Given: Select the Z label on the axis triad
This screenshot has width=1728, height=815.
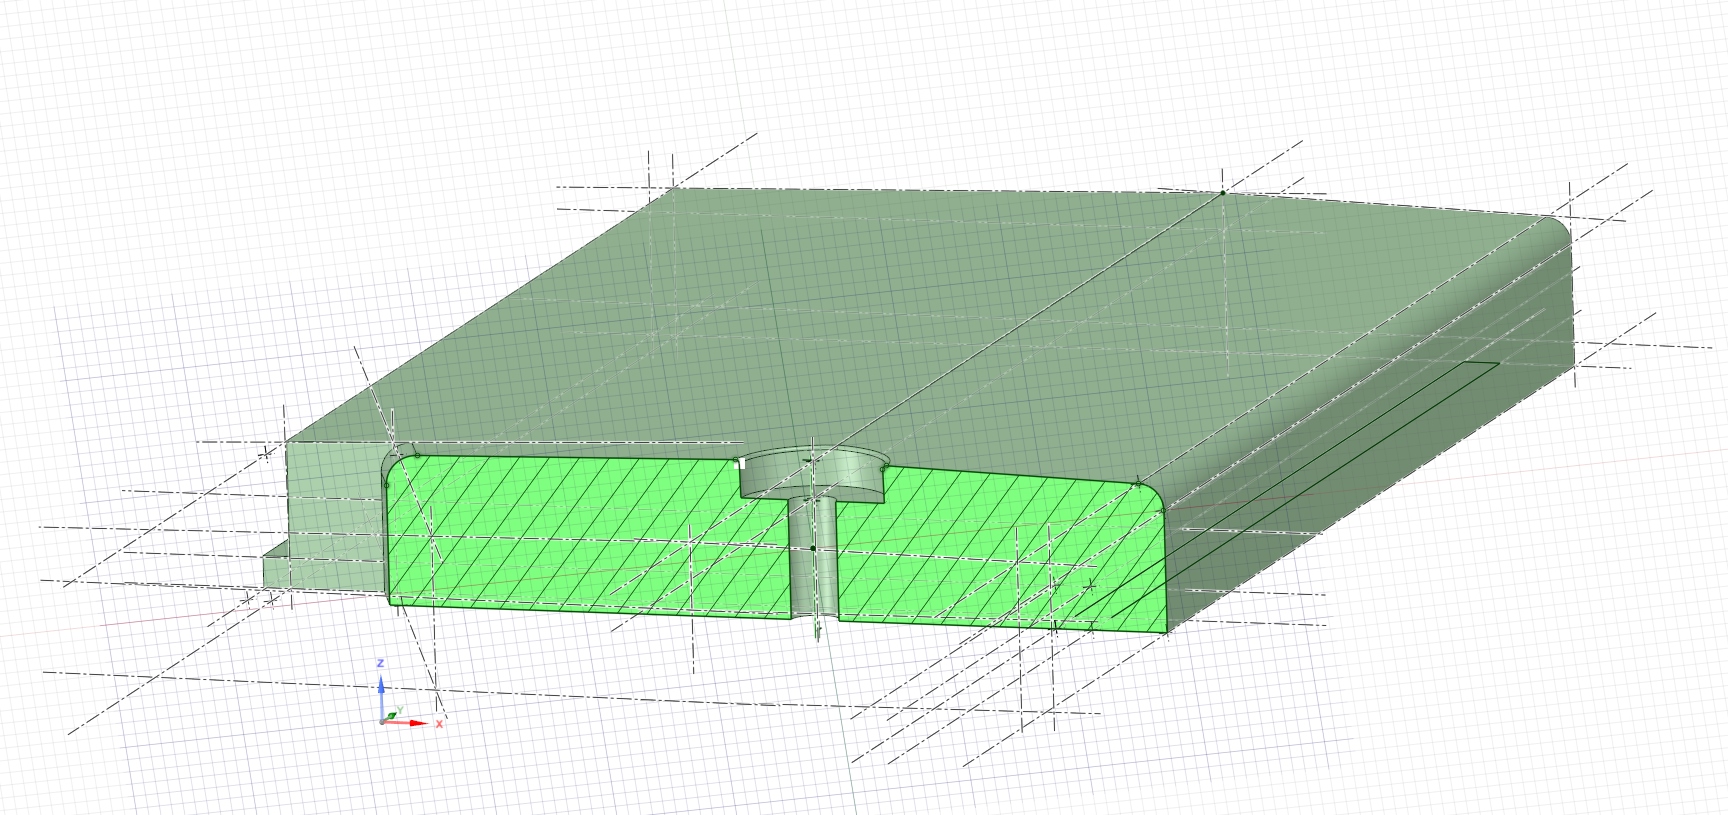Looking at the screenshot, I should (381, 664).
